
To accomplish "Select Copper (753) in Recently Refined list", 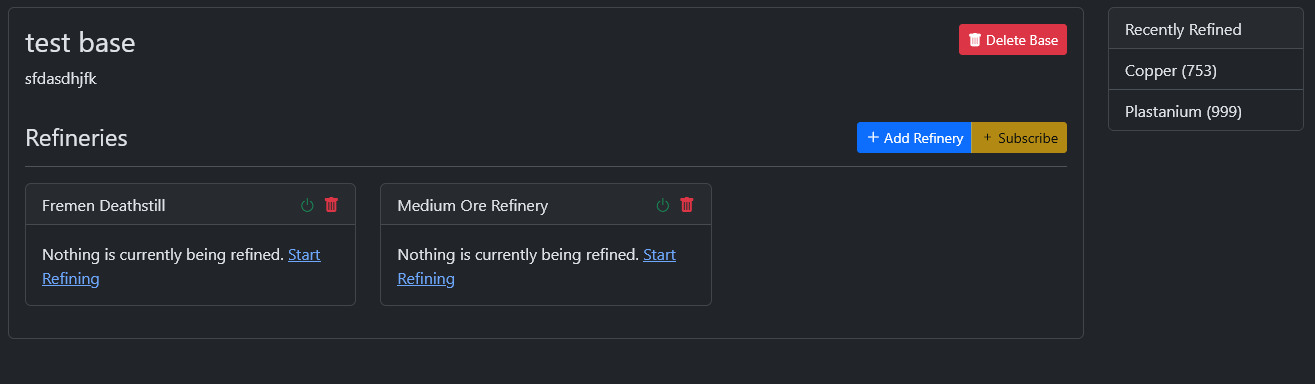I will (1205, 71).
